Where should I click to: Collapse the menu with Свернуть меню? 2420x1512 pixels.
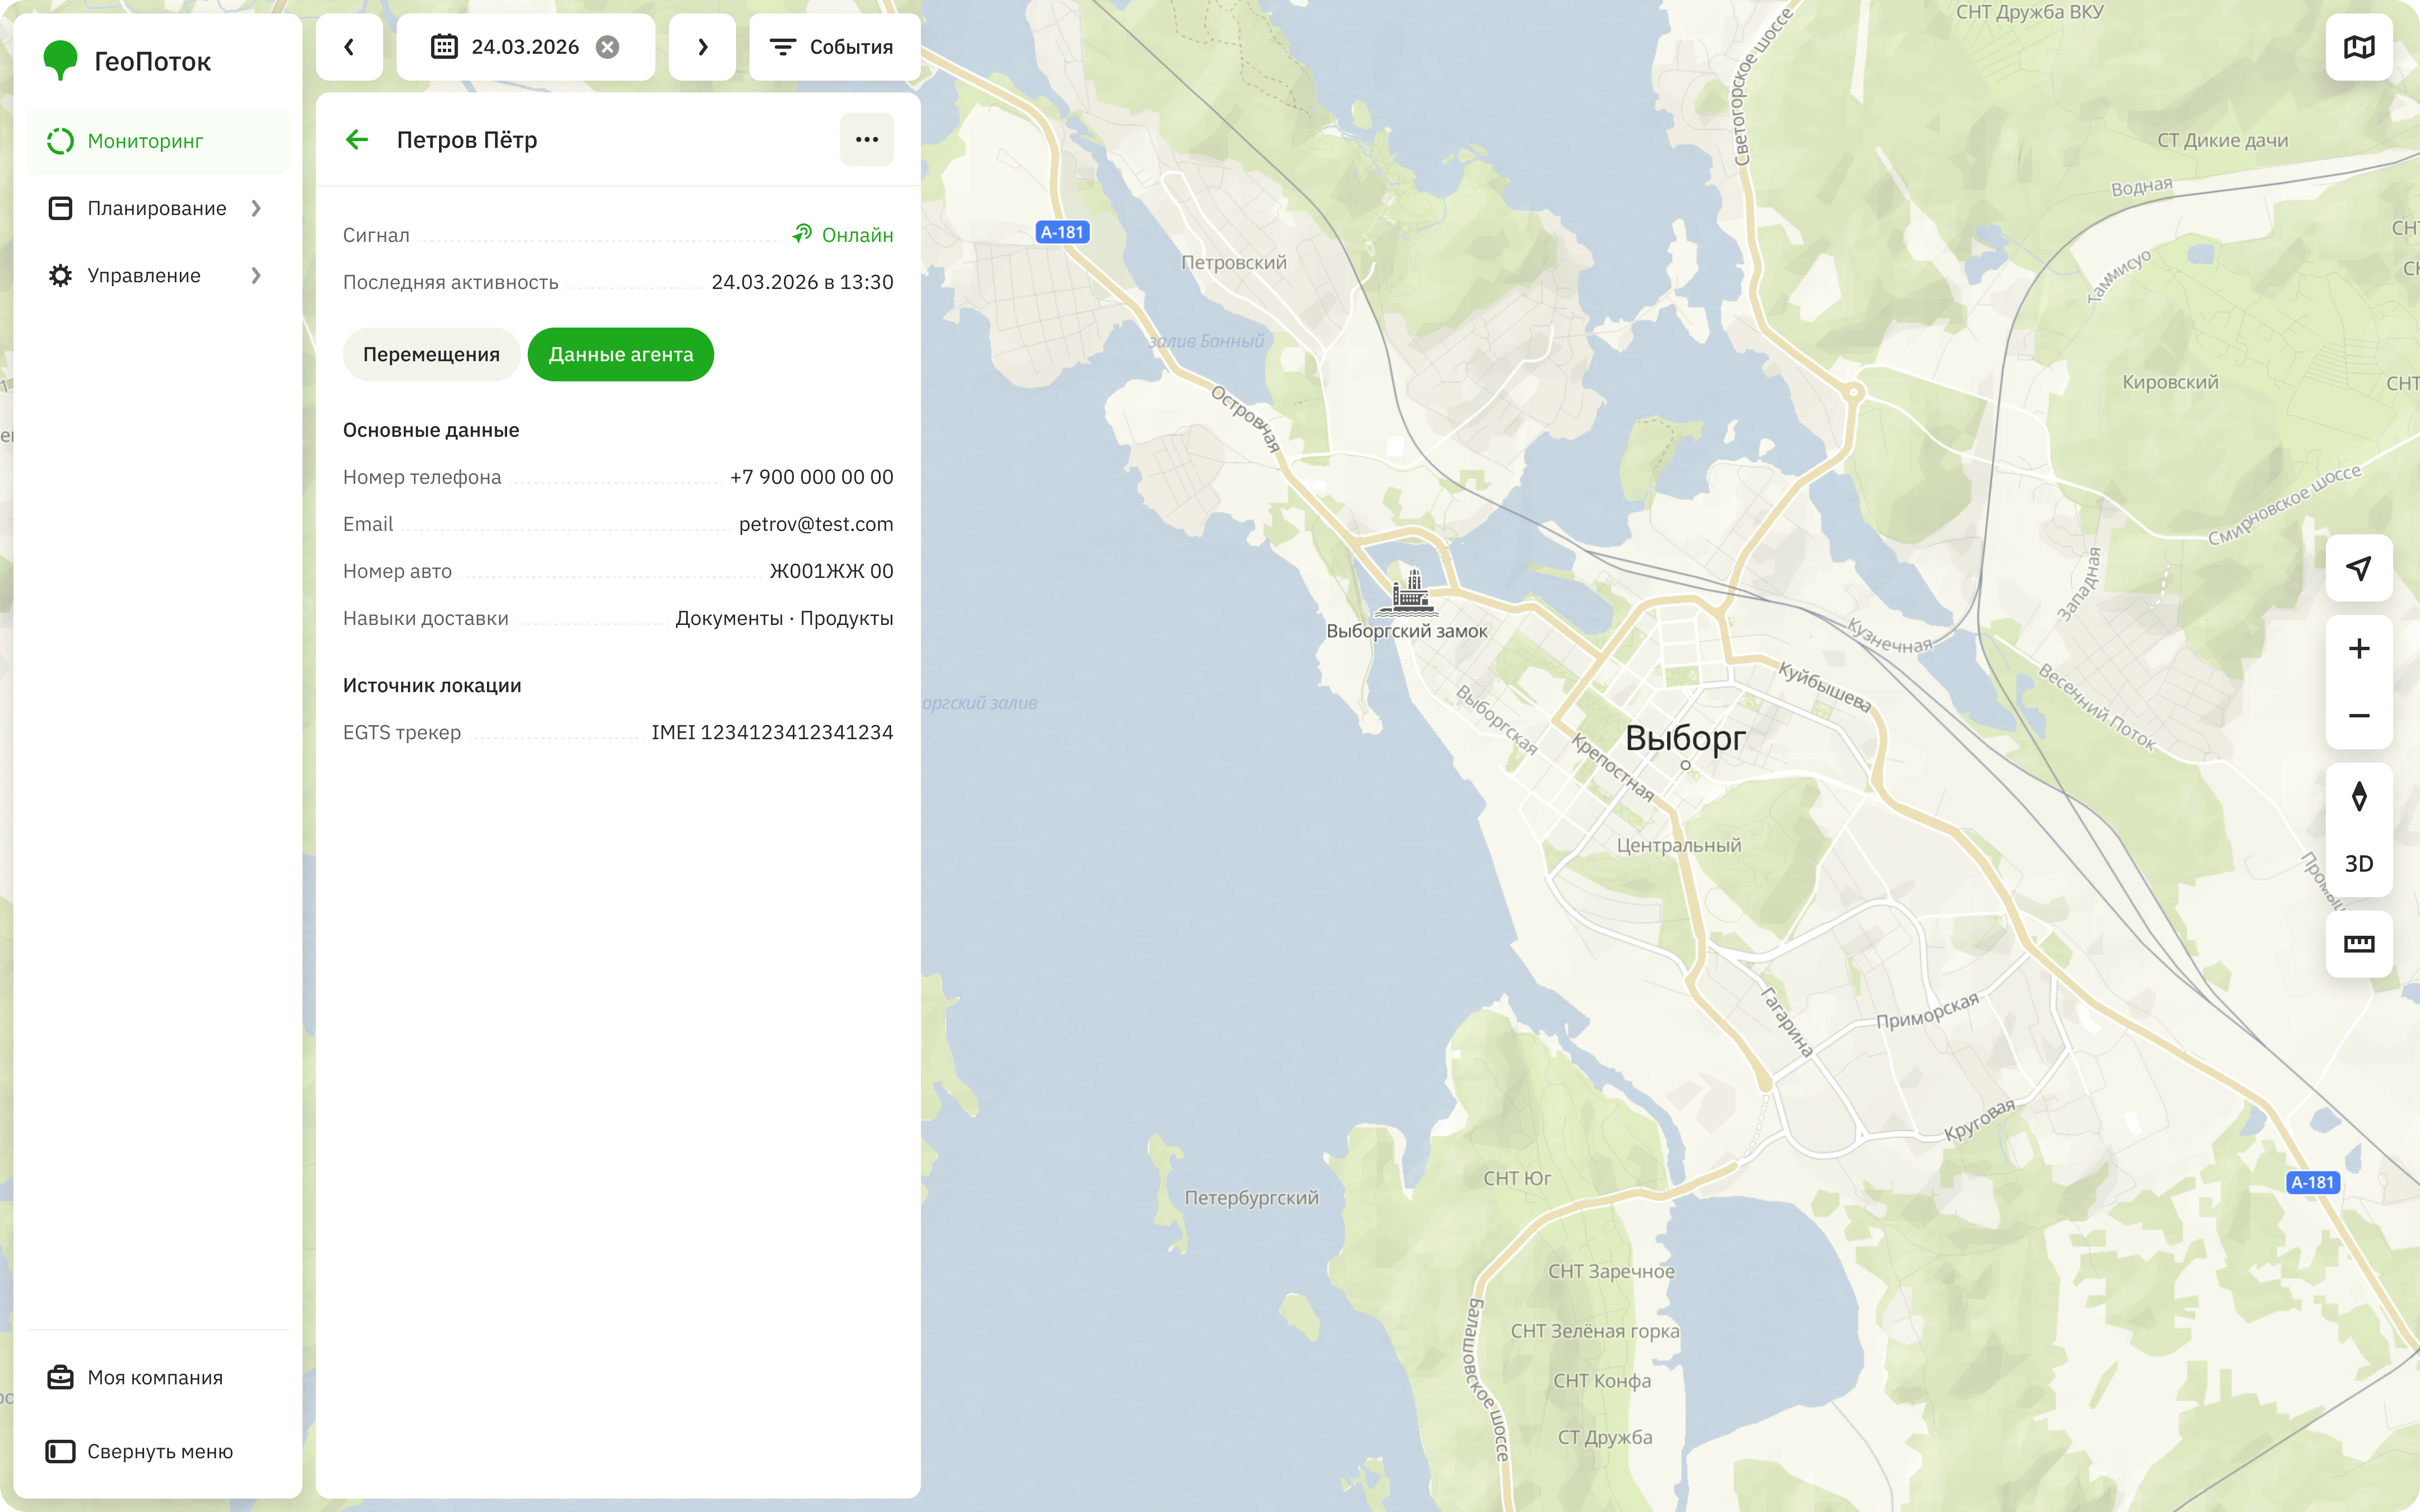[x=158, y=1451]
